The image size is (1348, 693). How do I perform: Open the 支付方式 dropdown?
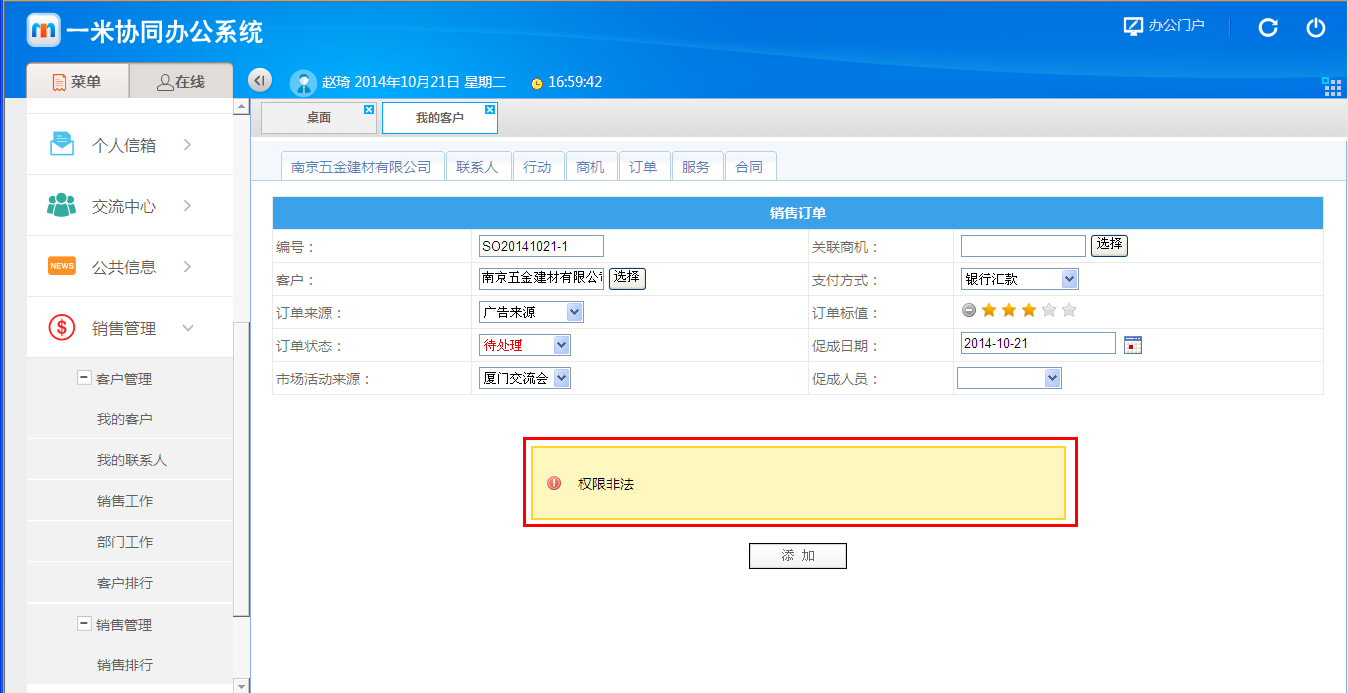(x=1019, y=279)
